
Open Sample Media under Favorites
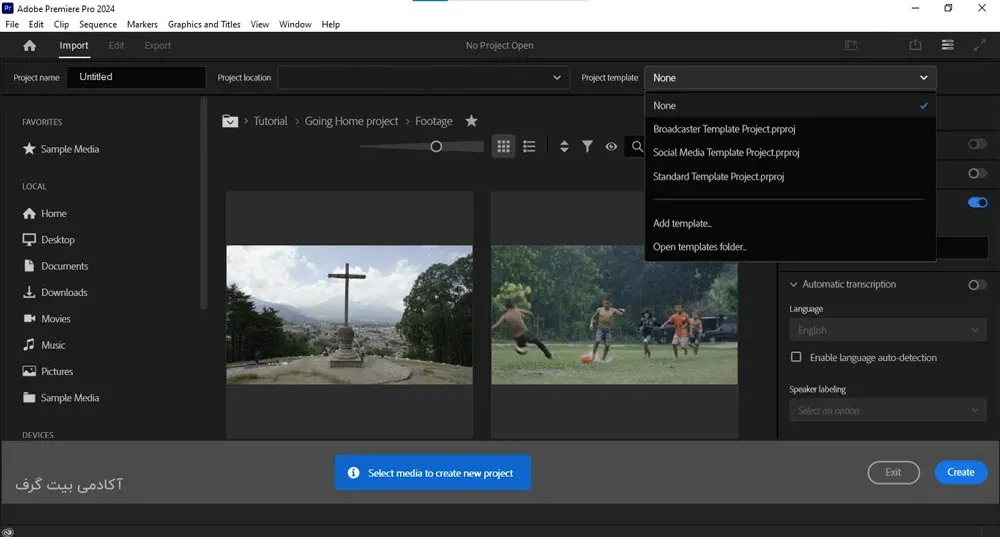[61, 149]
